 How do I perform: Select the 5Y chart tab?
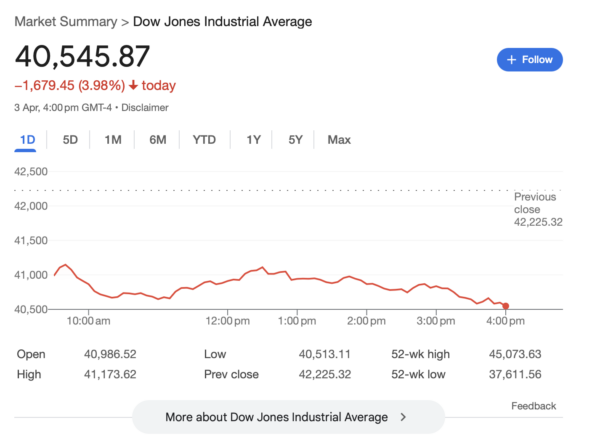(295, 140)
